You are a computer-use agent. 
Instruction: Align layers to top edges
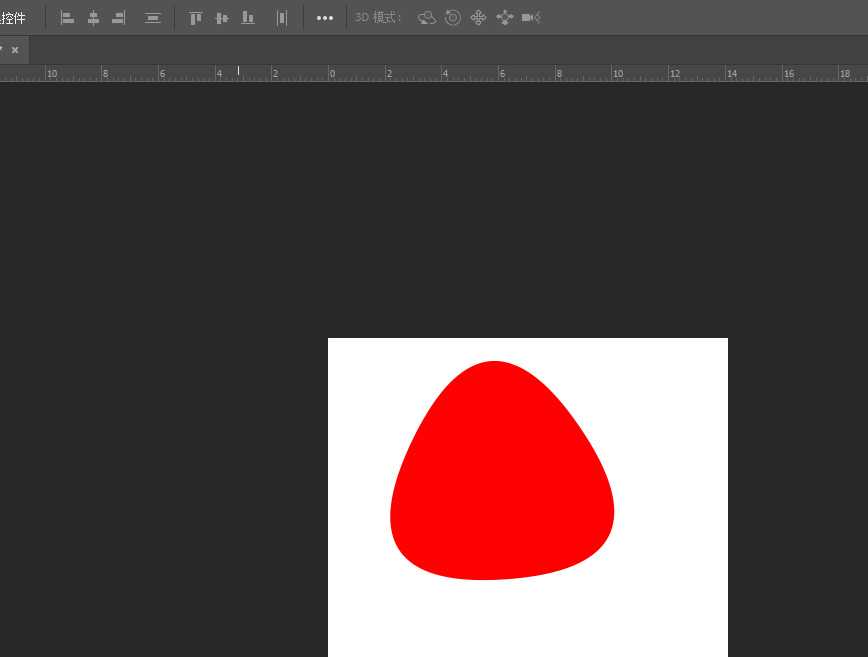[x=196, y=18]
